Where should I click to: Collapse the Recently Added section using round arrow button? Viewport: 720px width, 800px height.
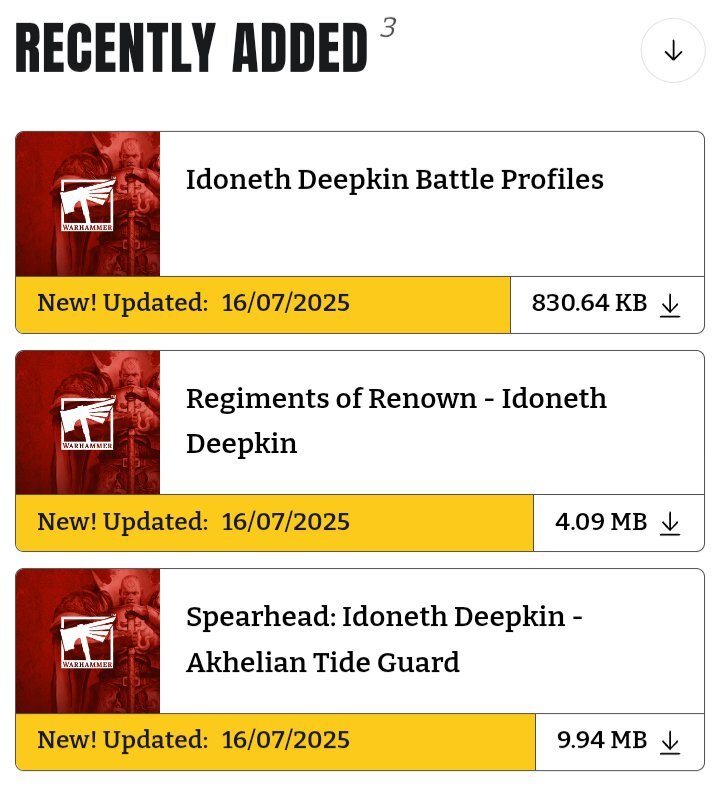pos(673,51)
